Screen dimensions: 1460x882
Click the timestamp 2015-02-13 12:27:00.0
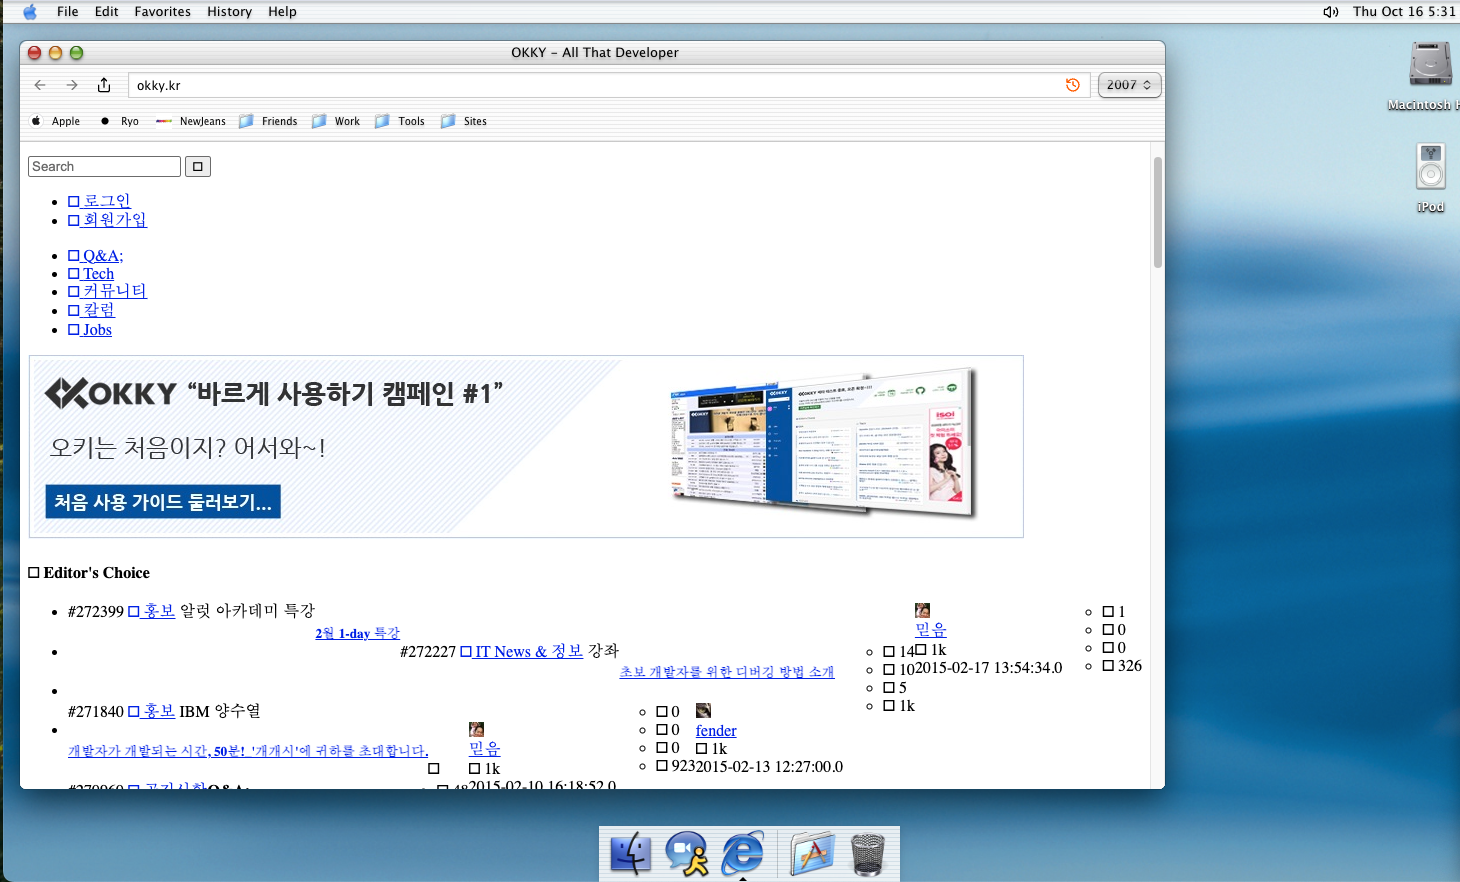[x=769, y=767]
